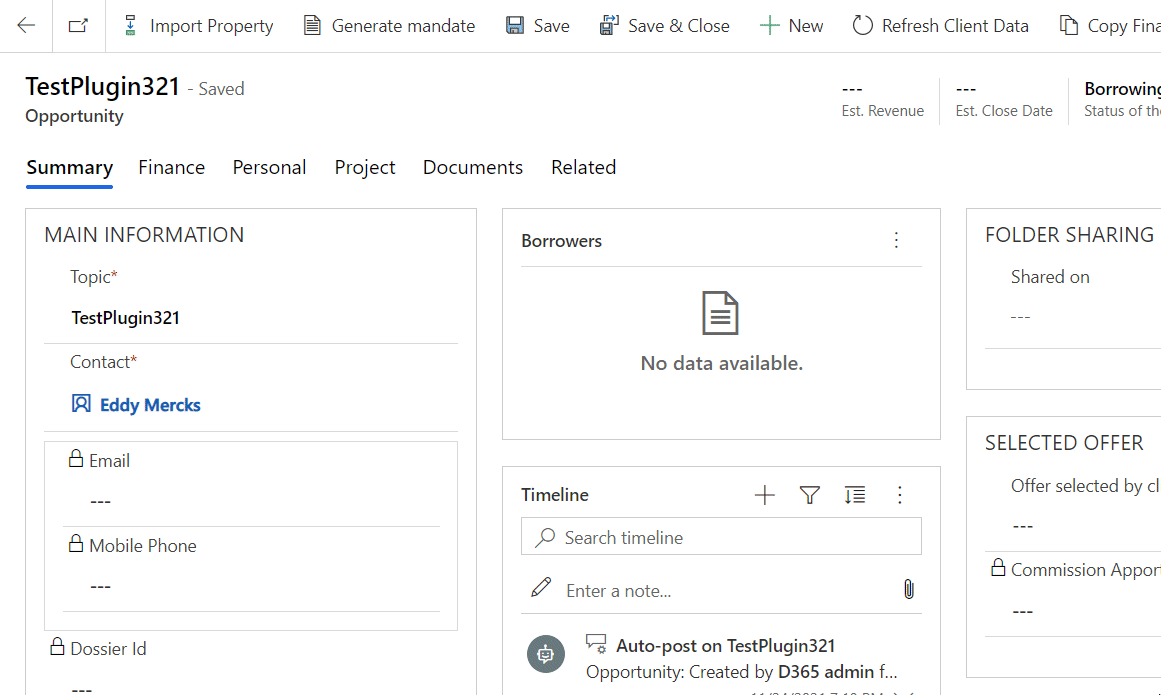This screenshot has height=695, width=1161.
Task: Click the New record button
Action: pyautogui.click(x=791, y=26)
